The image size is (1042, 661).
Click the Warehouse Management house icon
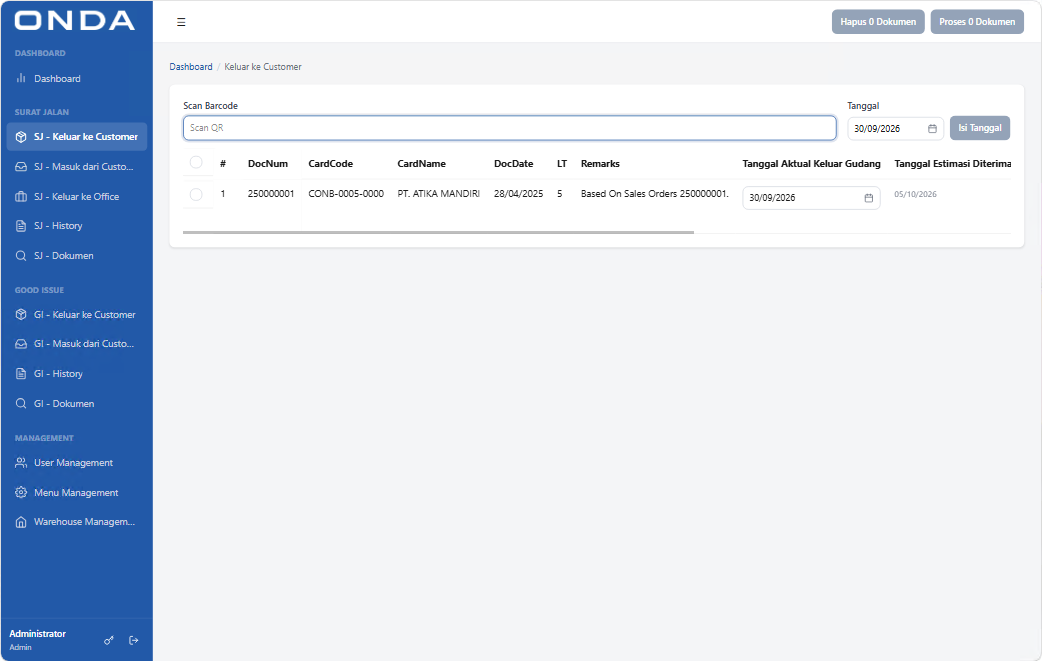(21, 522)
